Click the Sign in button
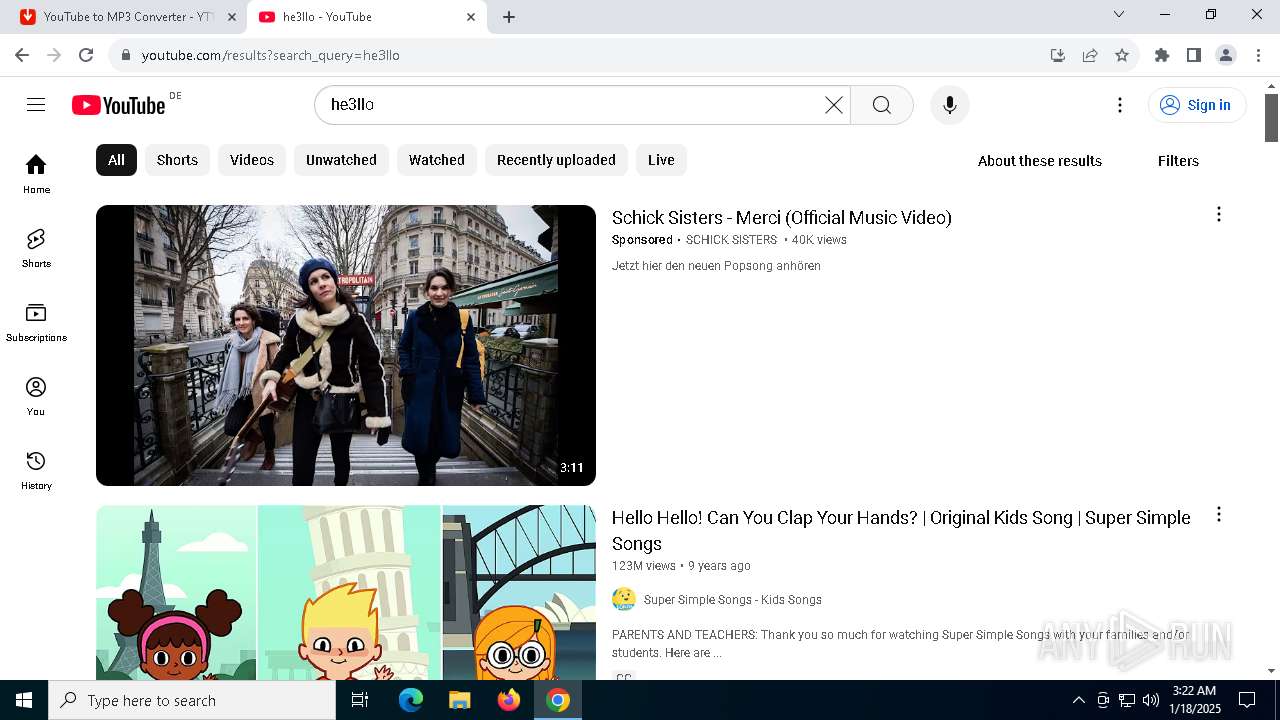The image size is (1280, 720). (1196, 105)
